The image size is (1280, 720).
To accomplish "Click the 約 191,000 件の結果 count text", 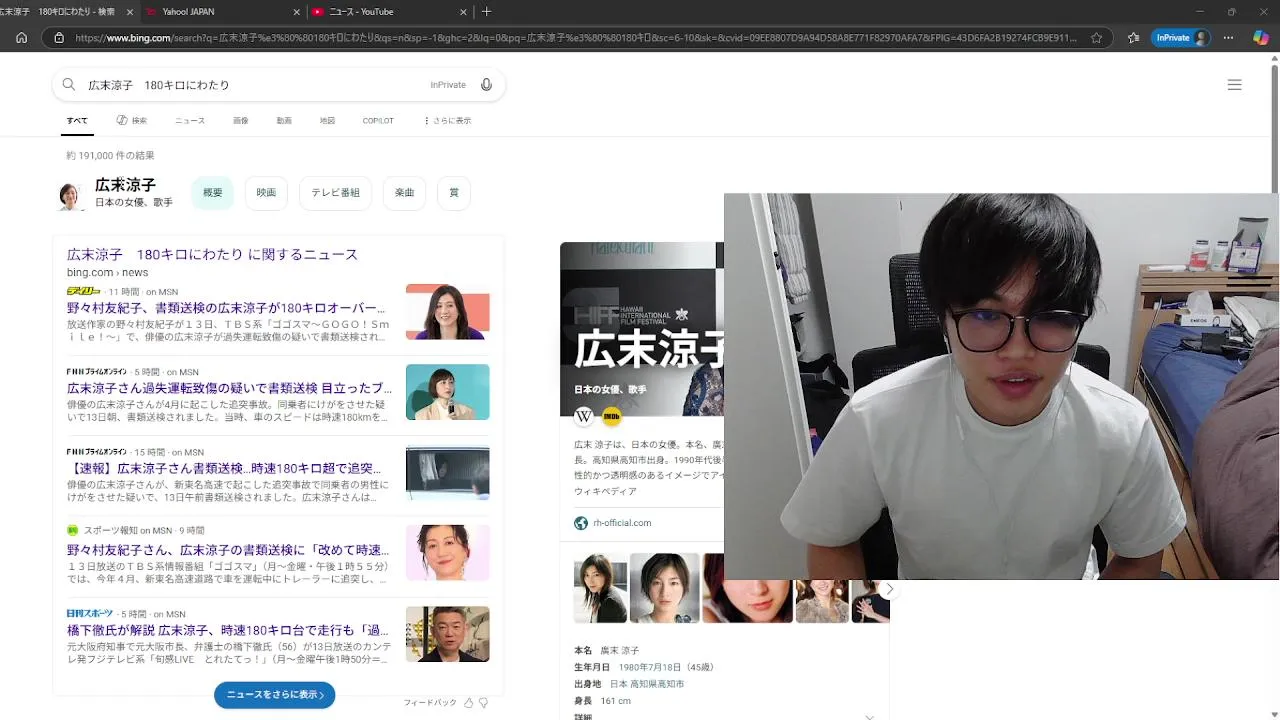I will coord(110,156).
